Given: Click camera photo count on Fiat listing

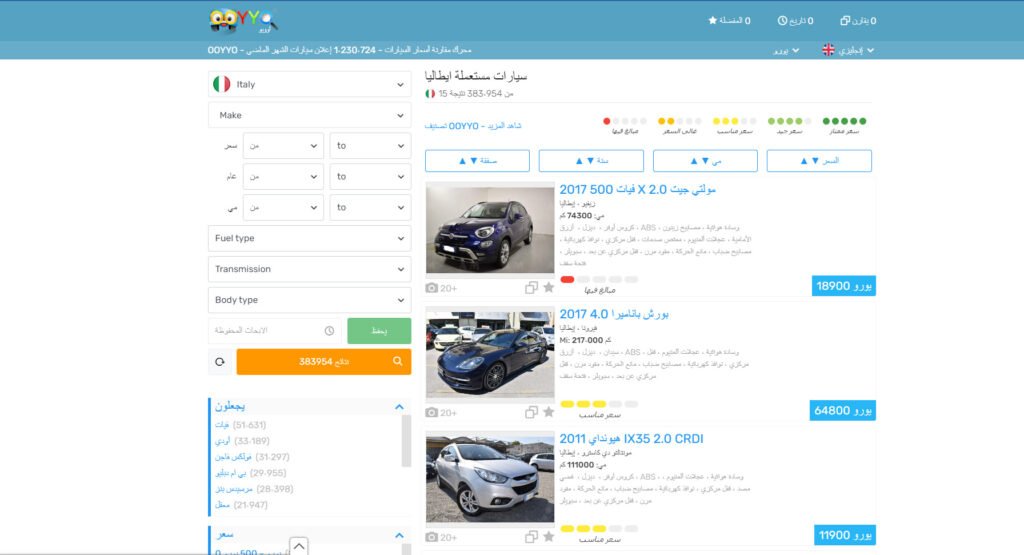Looking at the screenshot, I should 441,288.
